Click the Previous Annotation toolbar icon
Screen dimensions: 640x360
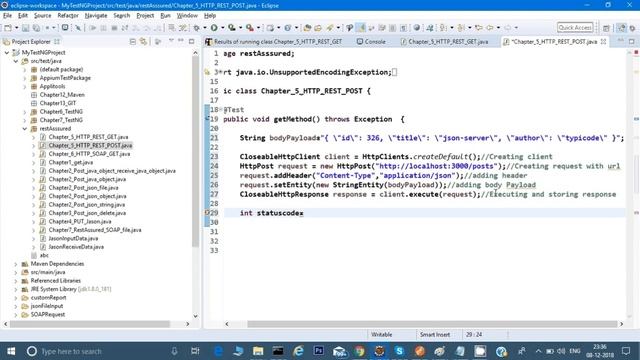tap(461, 28)
